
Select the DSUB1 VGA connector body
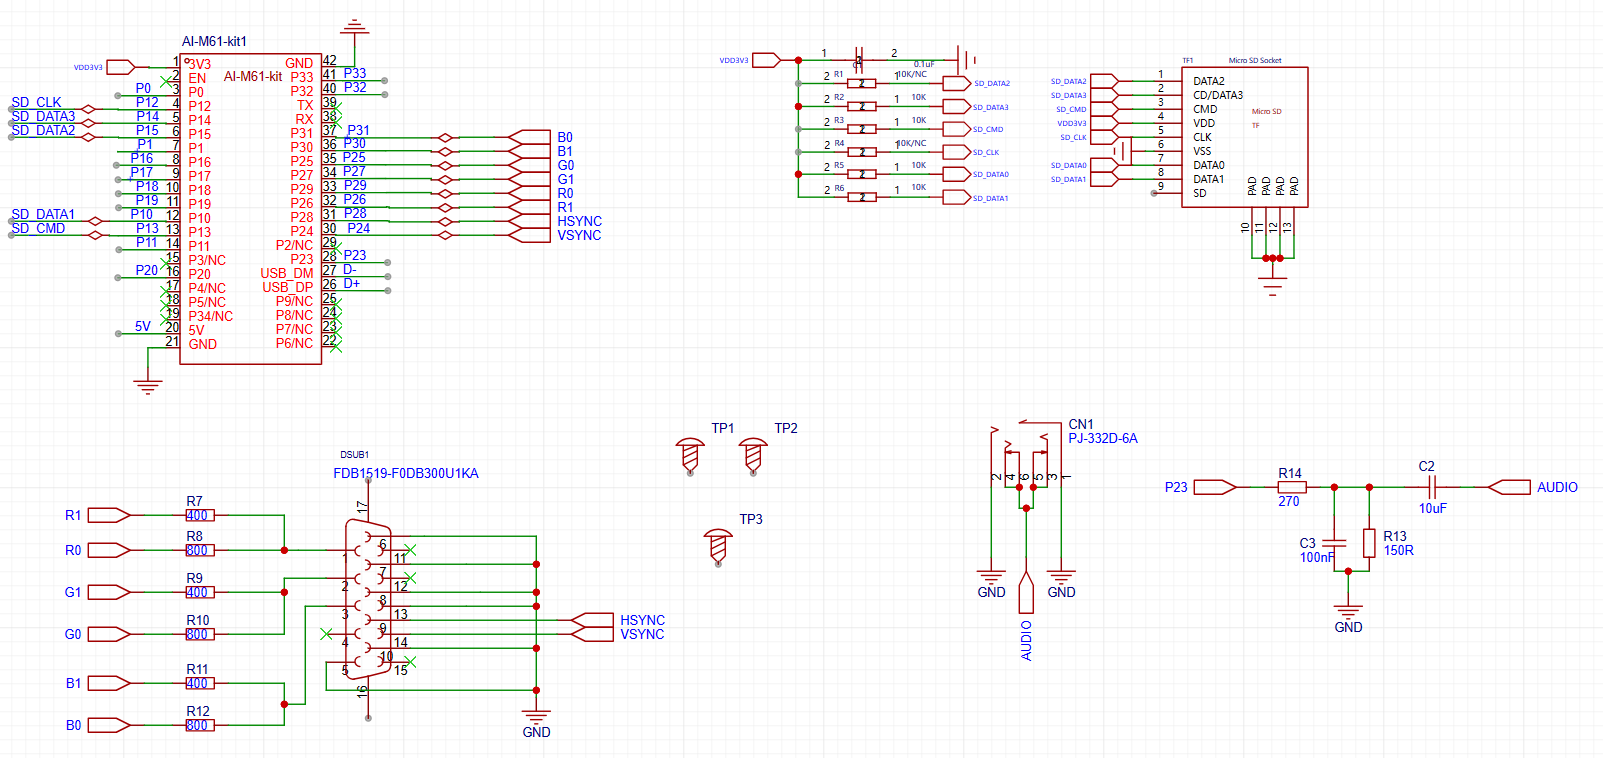click(367, 599)
